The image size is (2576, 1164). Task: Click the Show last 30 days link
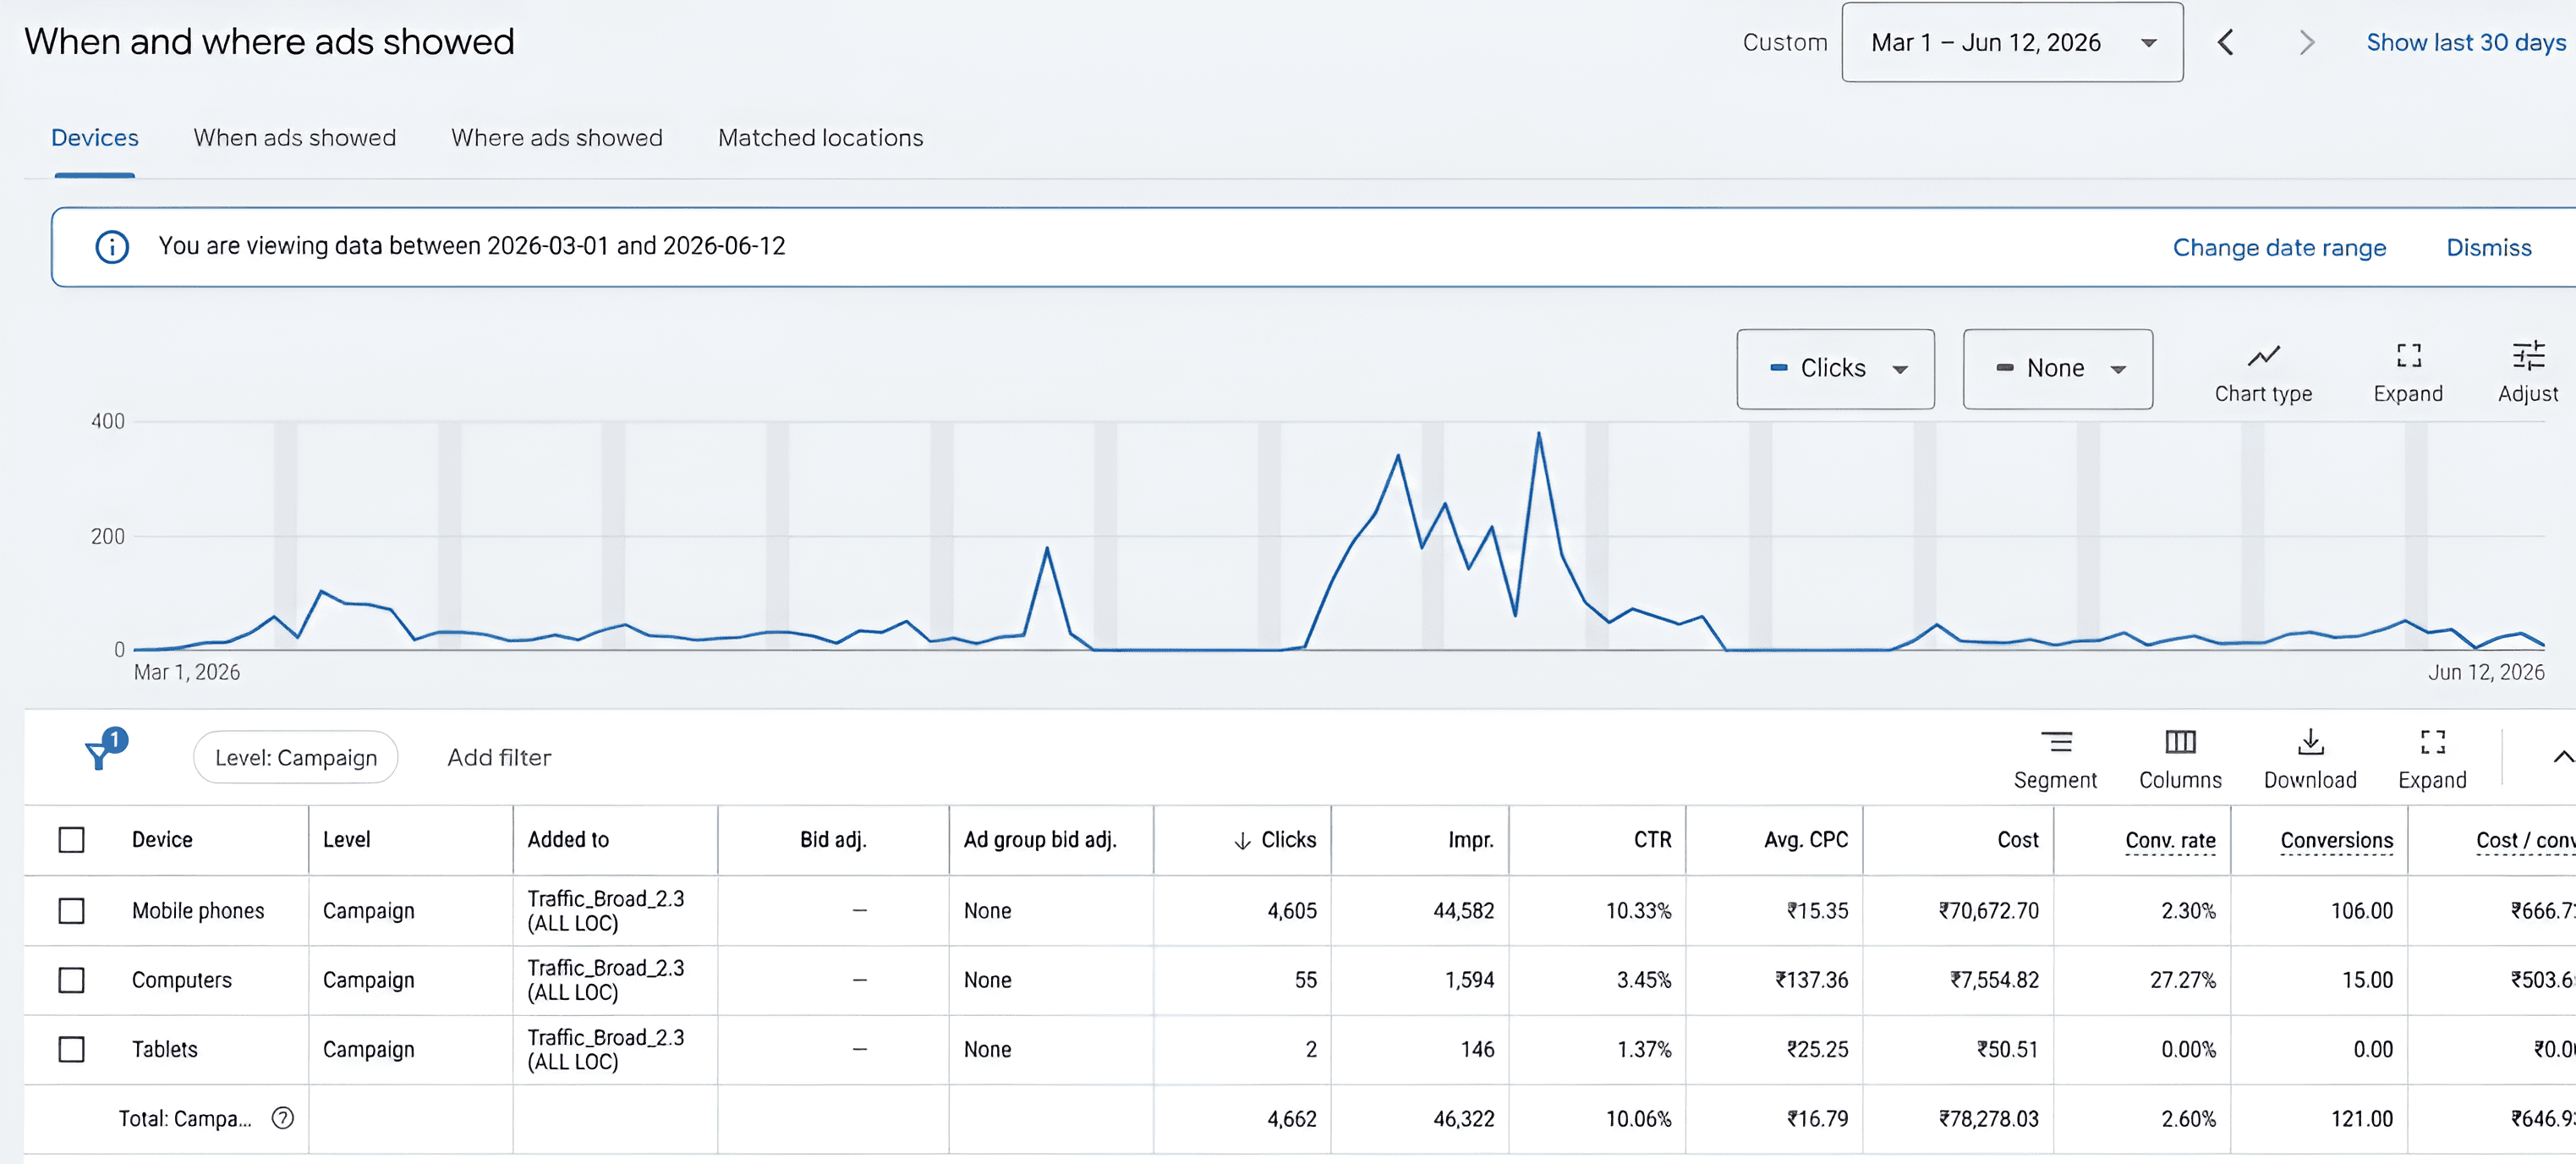[2465, 42]
